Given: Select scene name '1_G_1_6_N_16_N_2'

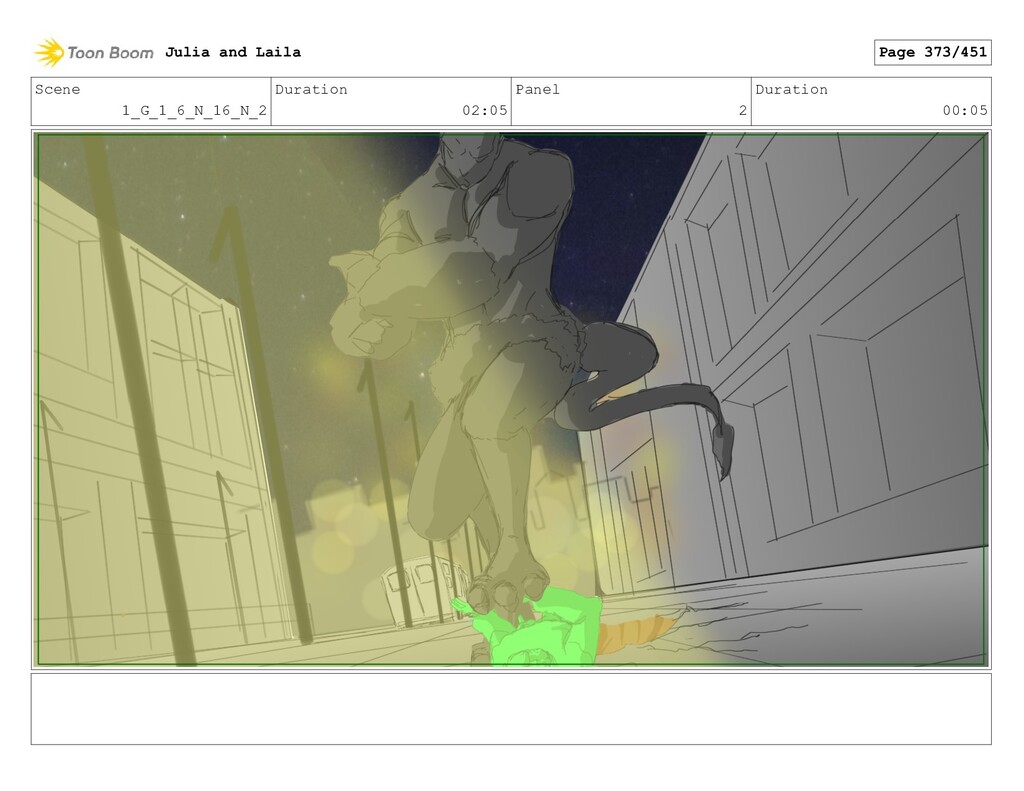Looking at the screenshot, I should [194, 110].
